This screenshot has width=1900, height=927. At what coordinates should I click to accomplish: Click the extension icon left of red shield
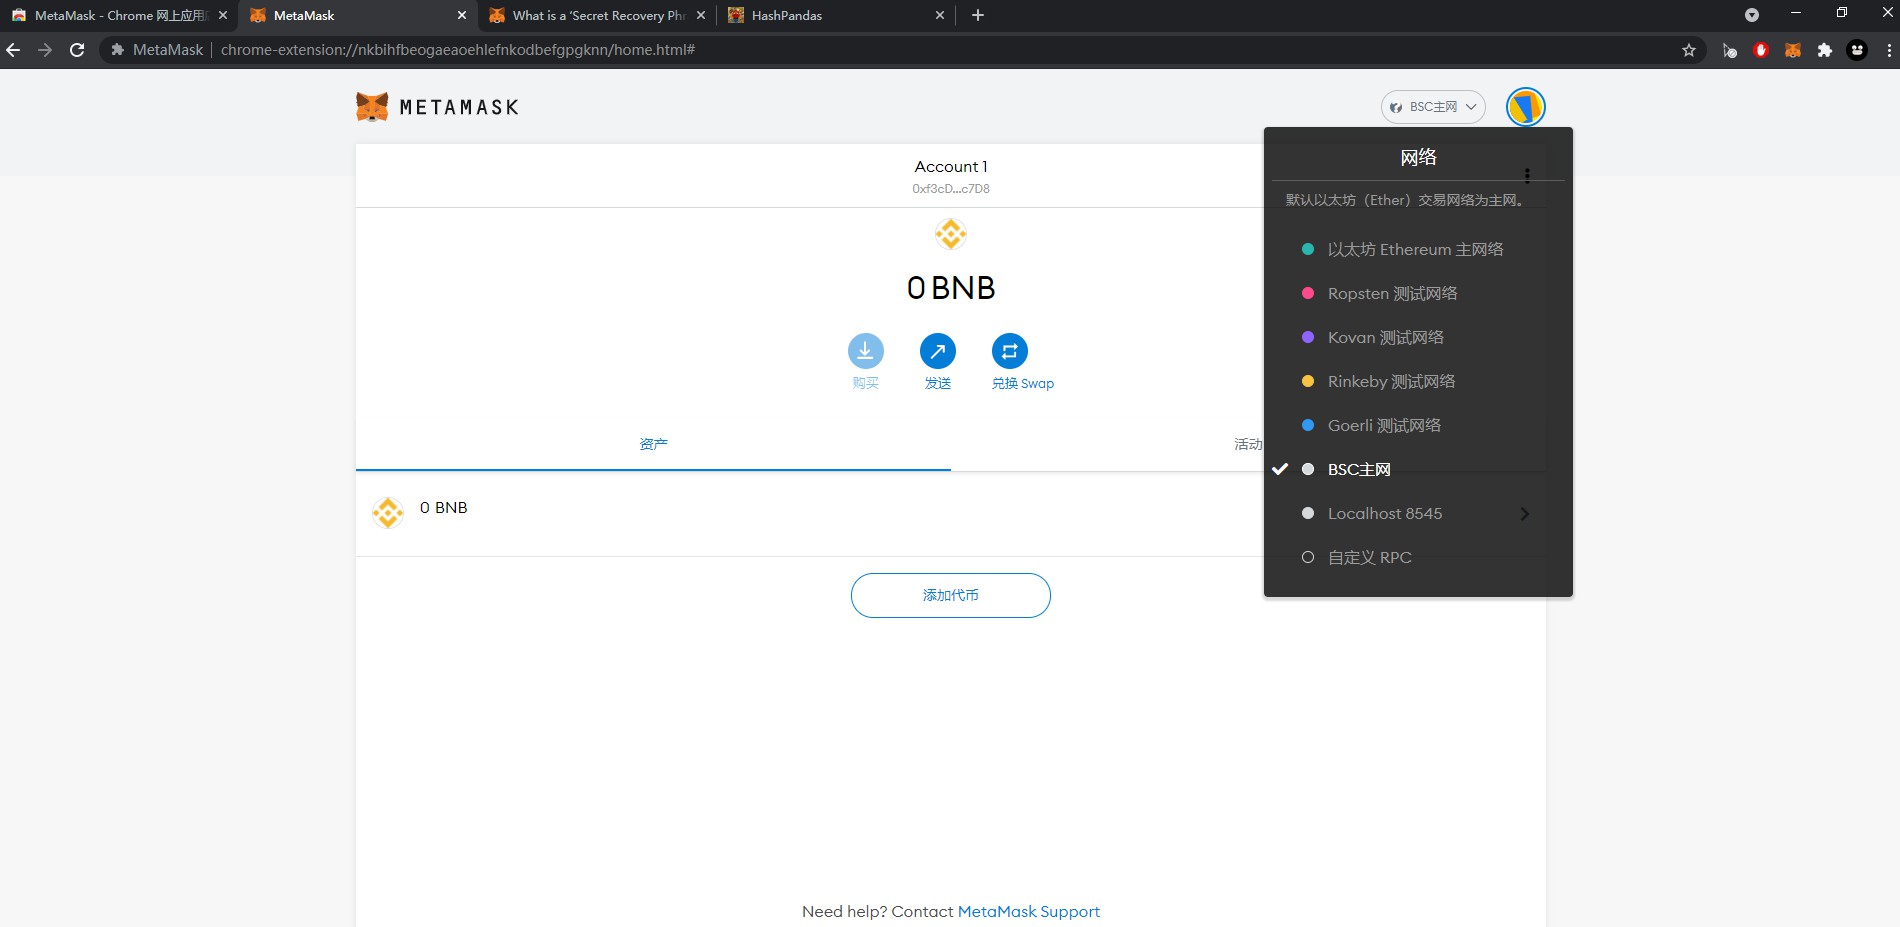click(x=1729, y=50)
